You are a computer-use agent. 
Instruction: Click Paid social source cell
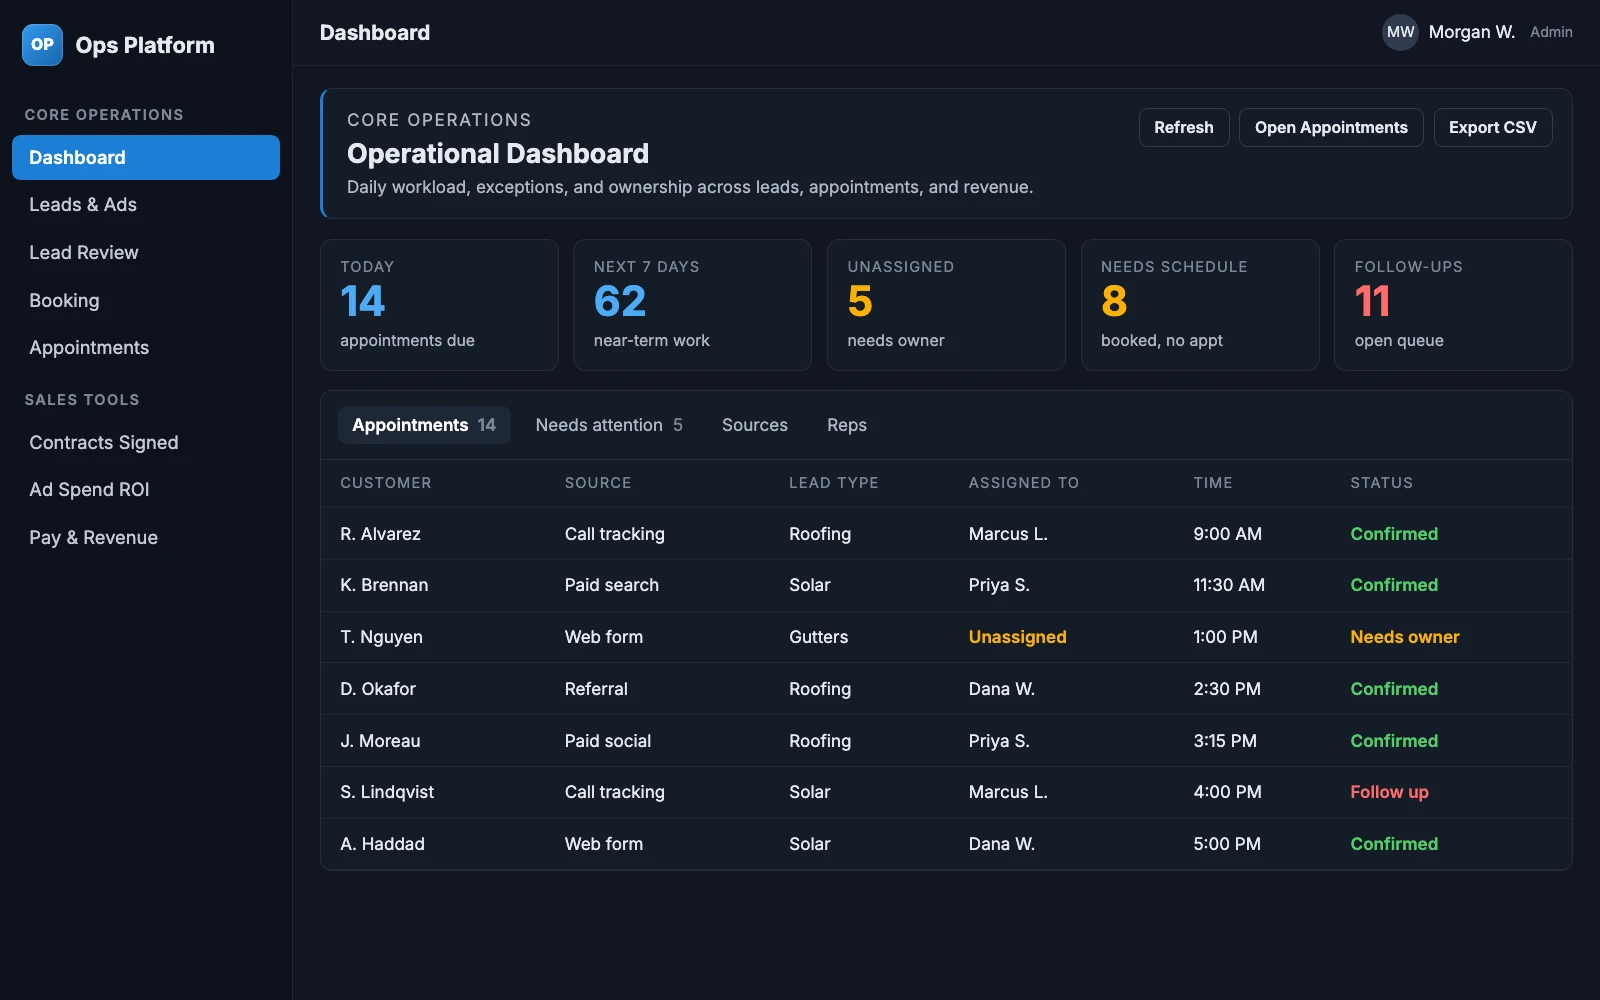(608, 741)
